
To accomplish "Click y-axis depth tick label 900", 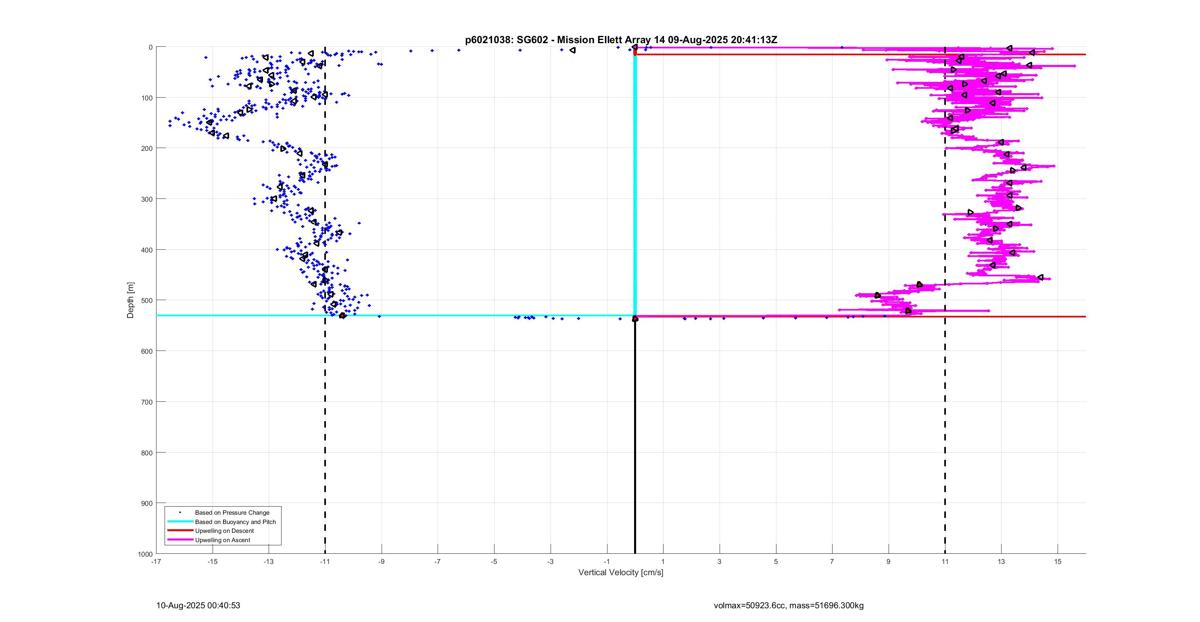I will [146, 503].
